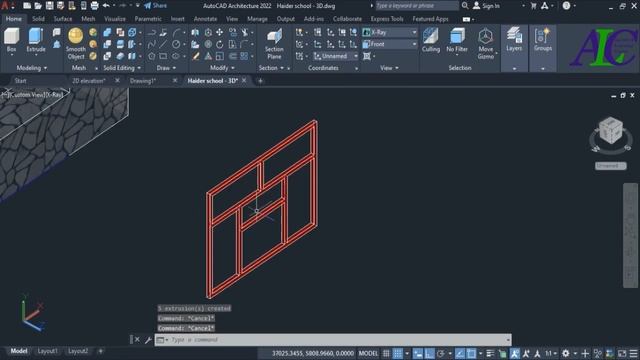Click the keyword search field
The width and height of the screenshot is (640, 360).
pos(416,6)
